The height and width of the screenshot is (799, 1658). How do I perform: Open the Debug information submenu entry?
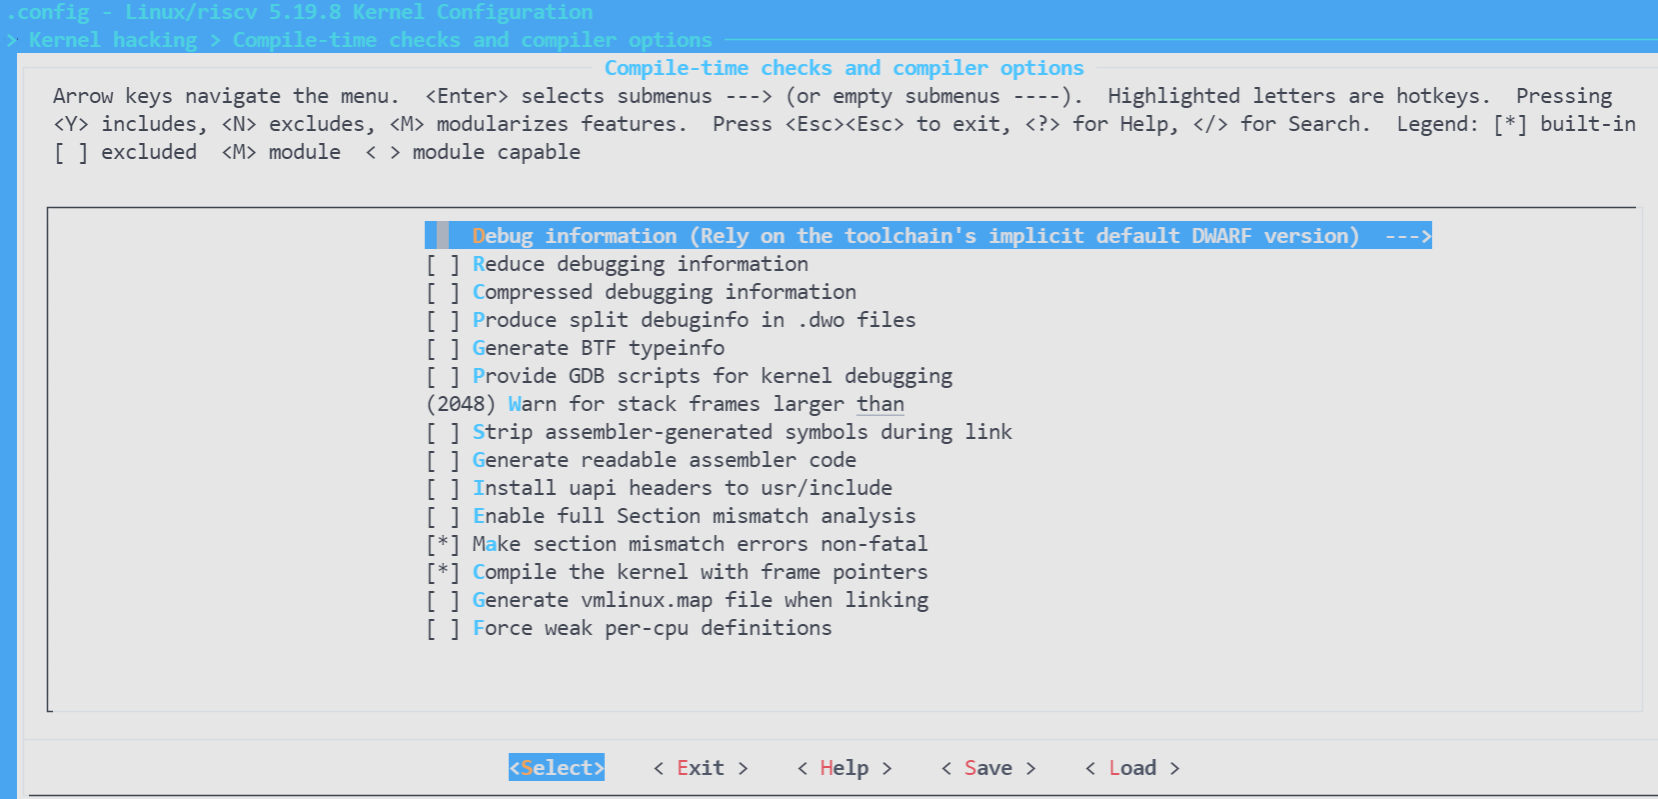[928, 236]
